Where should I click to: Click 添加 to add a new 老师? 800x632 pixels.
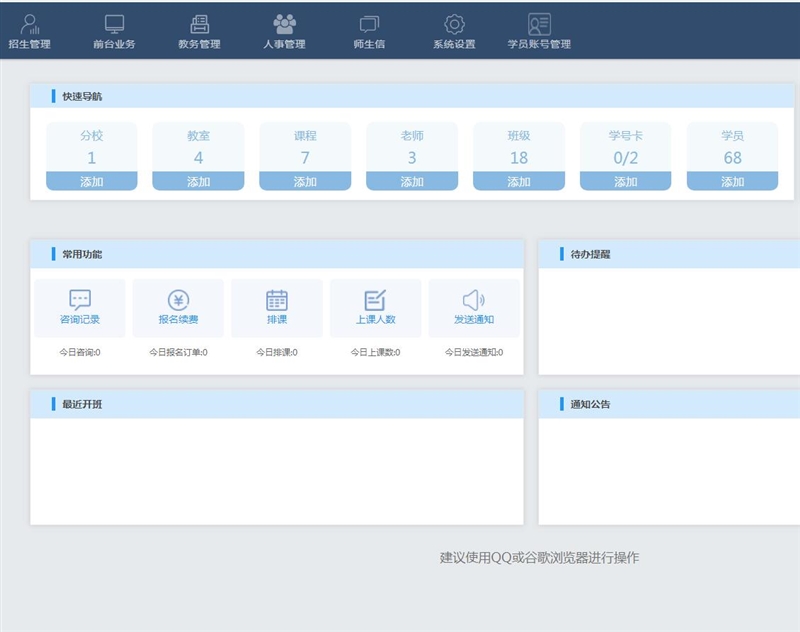(x=411, y=181)
